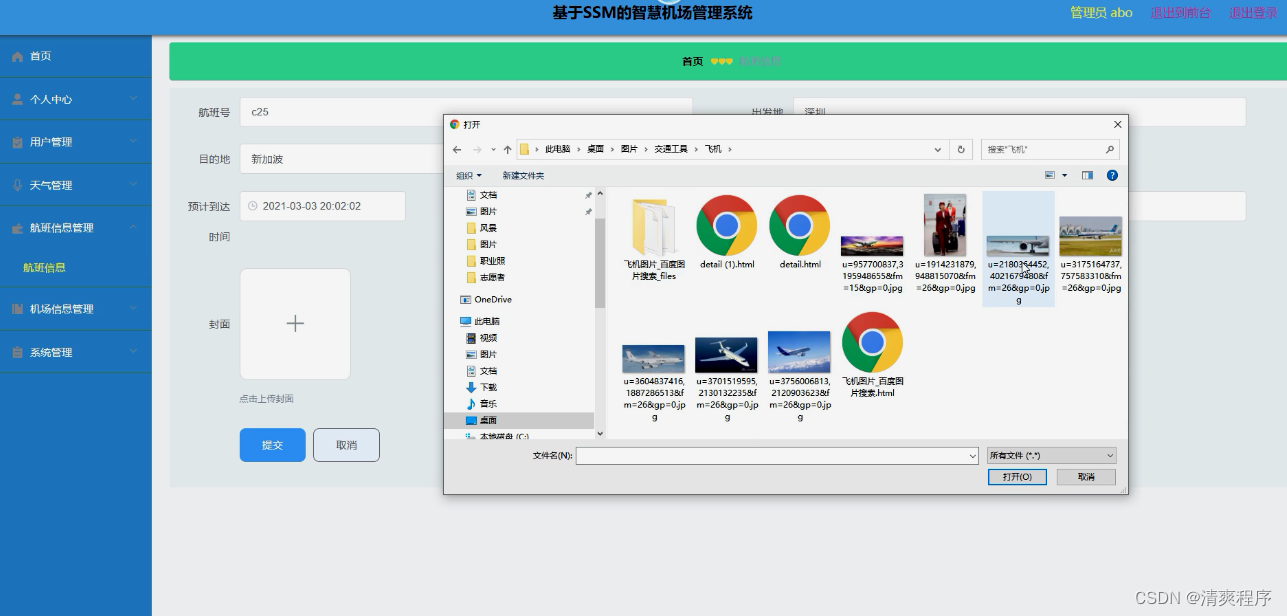Expand 系统管理 in the sidebar
The image size is (1287, 616).
[76, 352]
